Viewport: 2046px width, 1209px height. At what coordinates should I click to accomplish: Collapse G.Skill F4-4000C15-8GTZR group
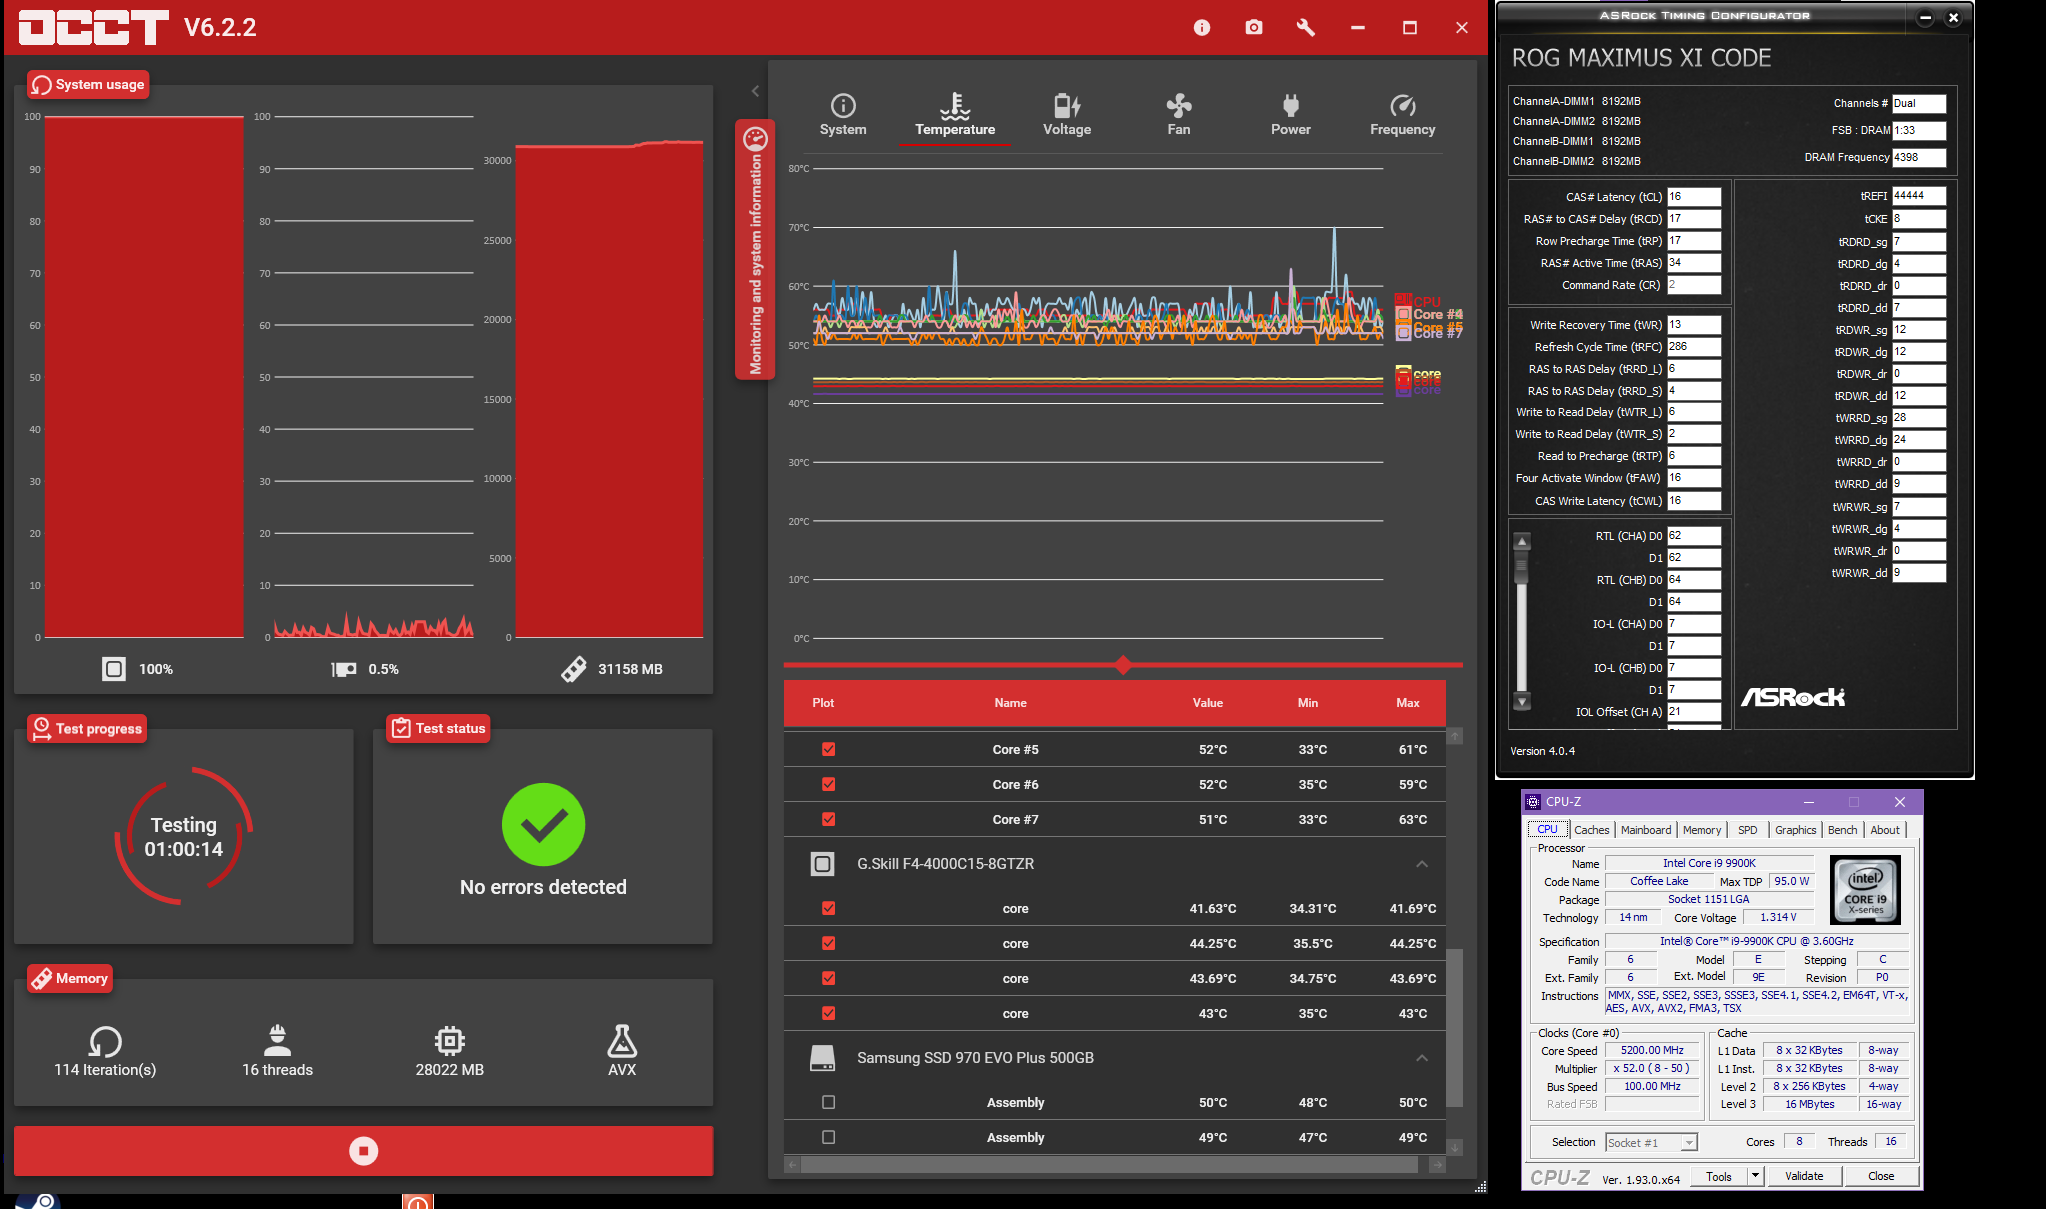[x=1421, y=864]
